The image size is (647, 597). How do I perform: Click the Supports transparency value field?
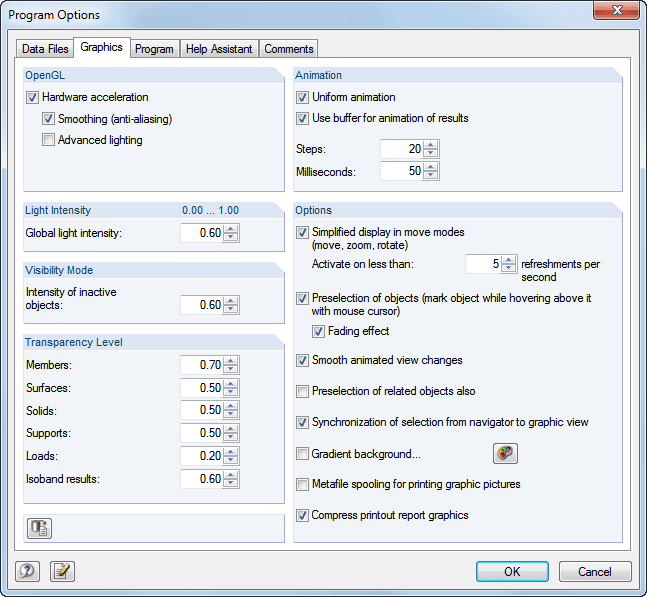click(202, 433)
